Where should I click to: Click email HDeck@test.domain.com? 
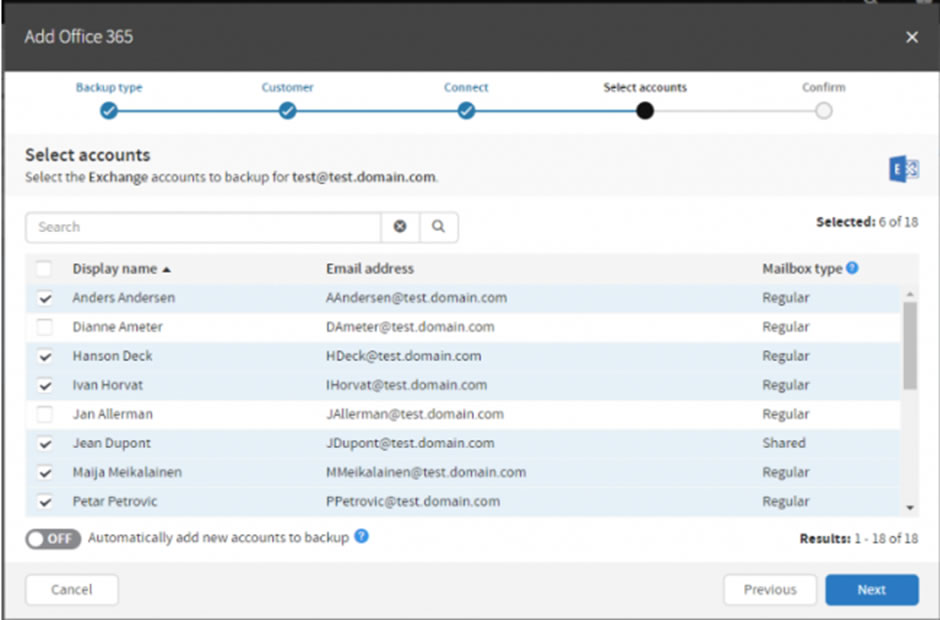point(403,356)
